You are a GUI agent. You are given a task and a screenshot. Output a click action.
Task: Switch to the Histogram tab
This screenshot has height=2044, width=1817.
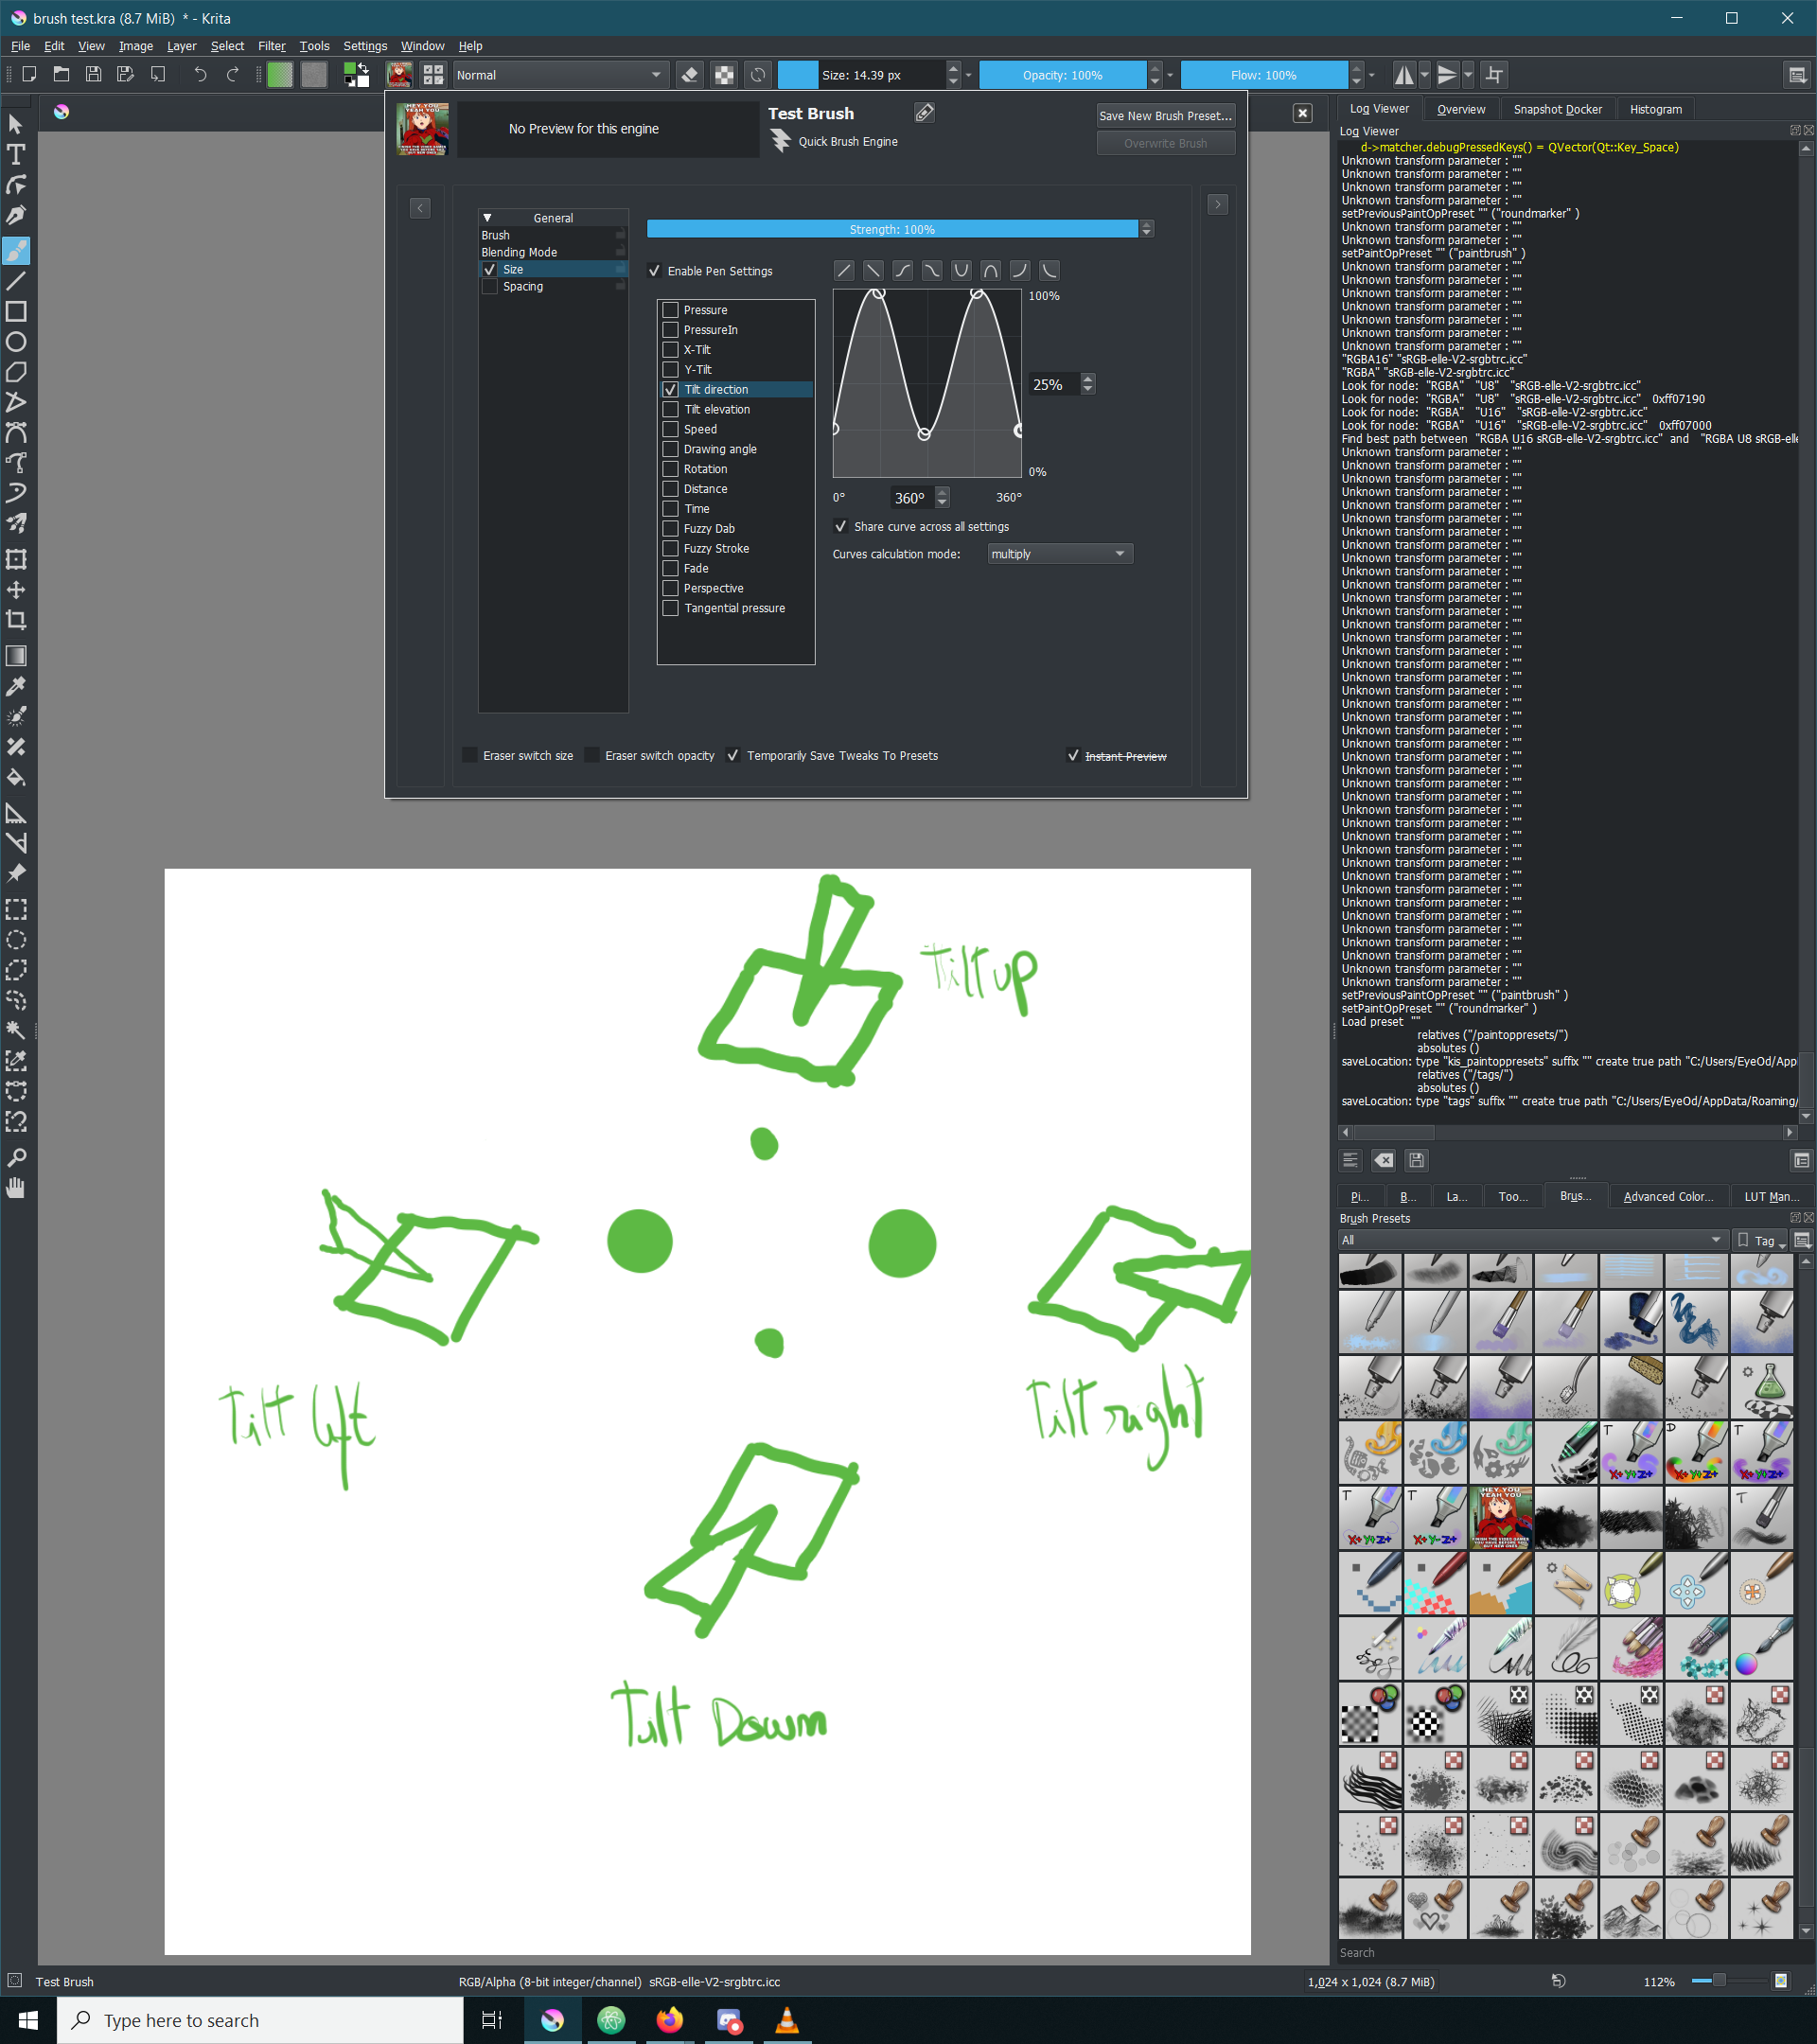click(x=1655, y=109)
